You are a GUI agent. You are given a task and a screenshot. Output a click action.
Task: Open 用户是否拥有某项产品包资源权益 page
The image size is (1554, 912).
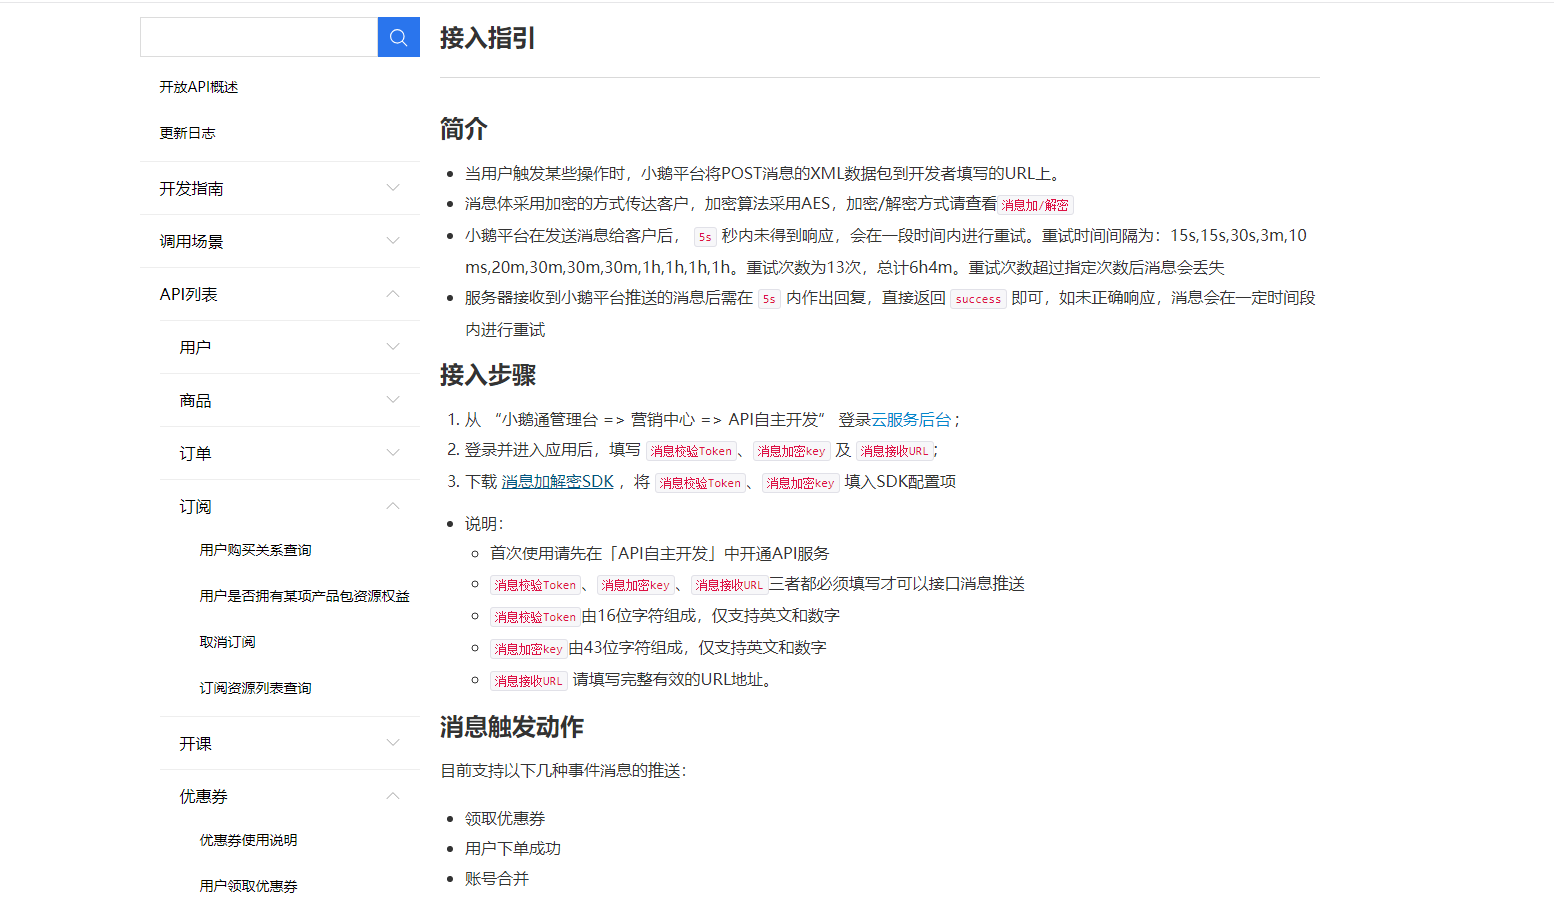pos(304,596)
